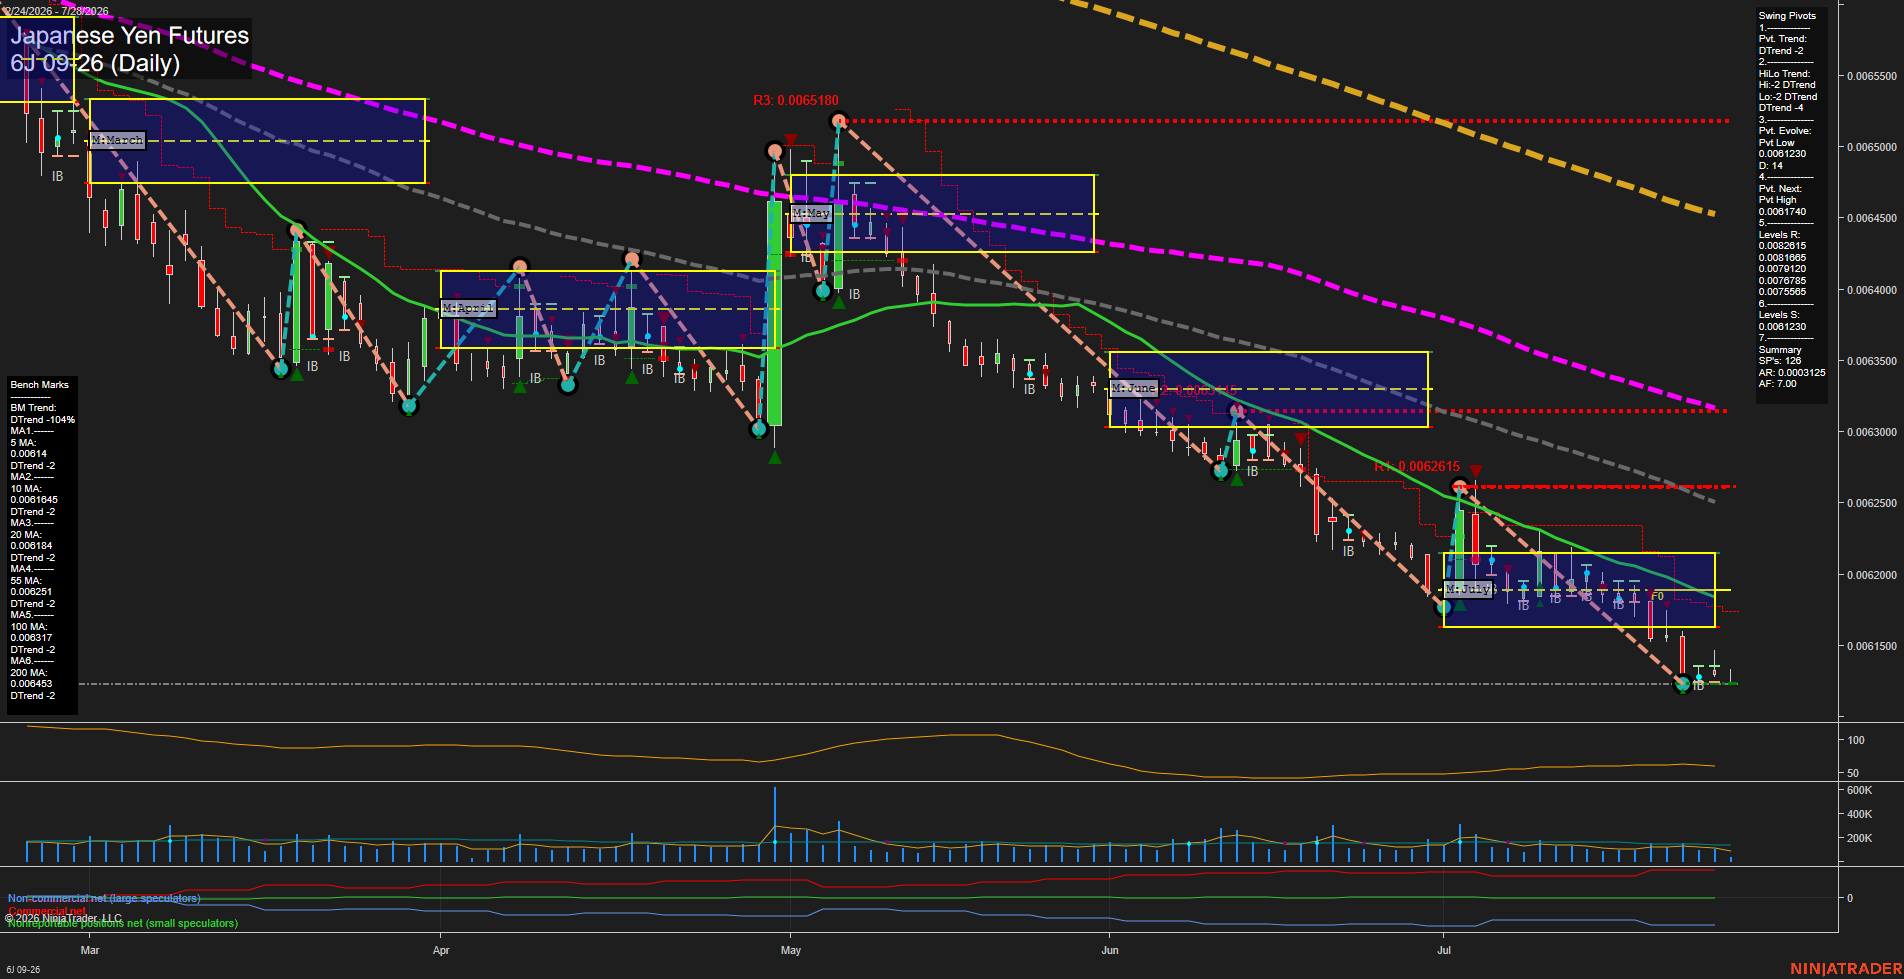This screenshot has height=979, width=1904.
Task: Click the 20 MA value 0.006184
Action: 31,546
